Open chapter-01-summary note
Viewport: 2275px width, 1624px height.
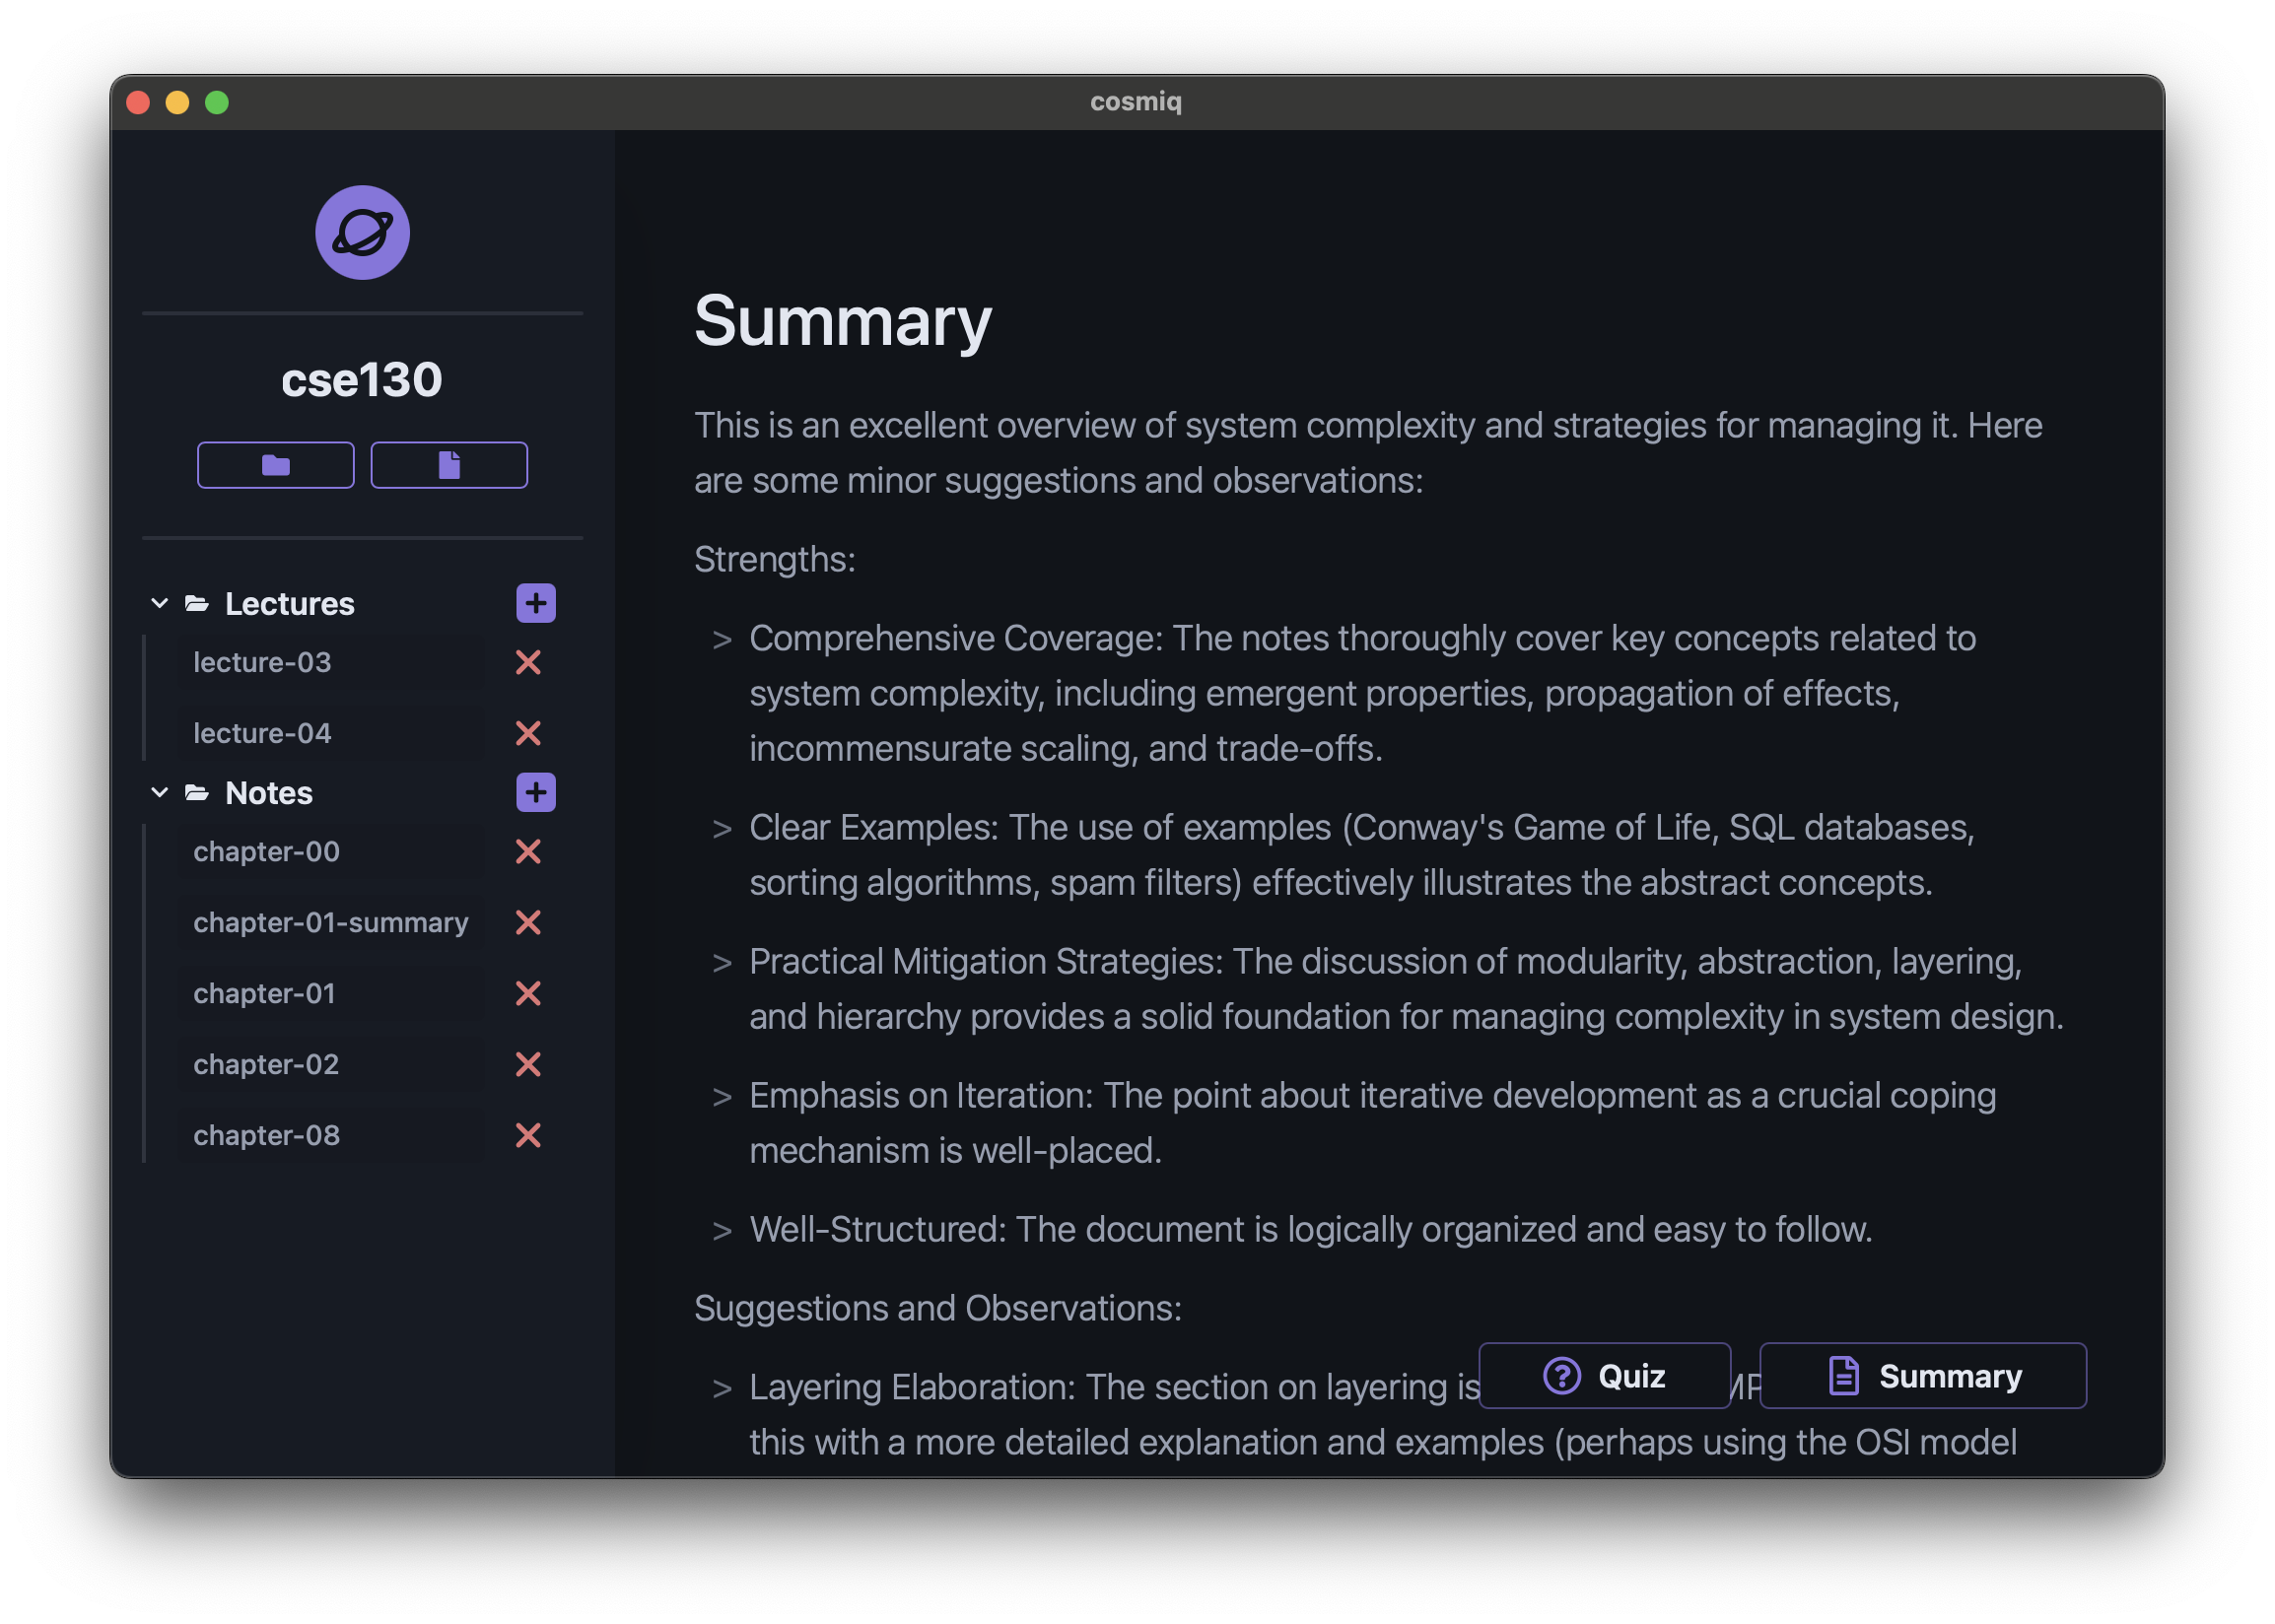coord(330,922)
